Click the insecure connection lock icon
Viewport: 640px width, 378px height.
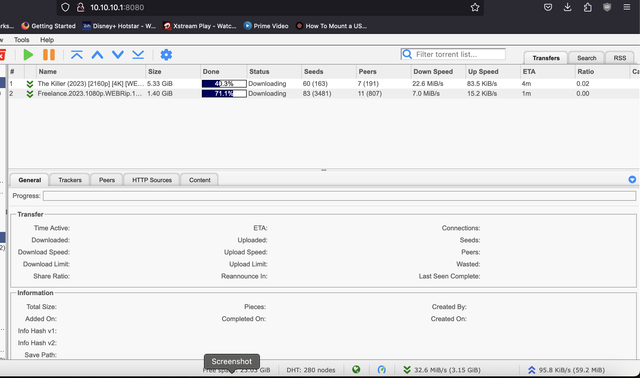(80, 7)
